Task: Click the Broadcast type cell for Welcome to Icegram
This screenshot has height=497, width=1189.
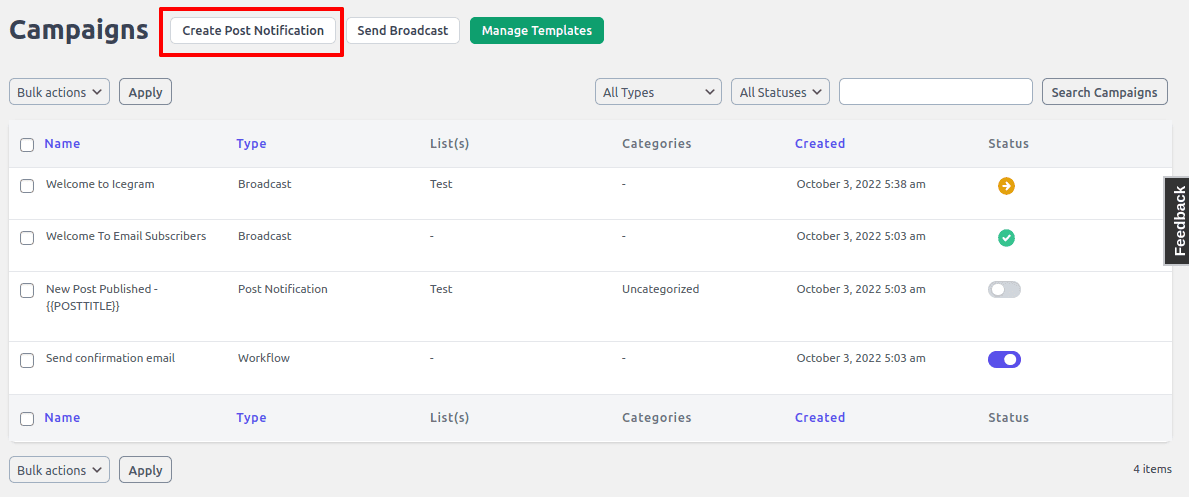Action: (265, 184)
